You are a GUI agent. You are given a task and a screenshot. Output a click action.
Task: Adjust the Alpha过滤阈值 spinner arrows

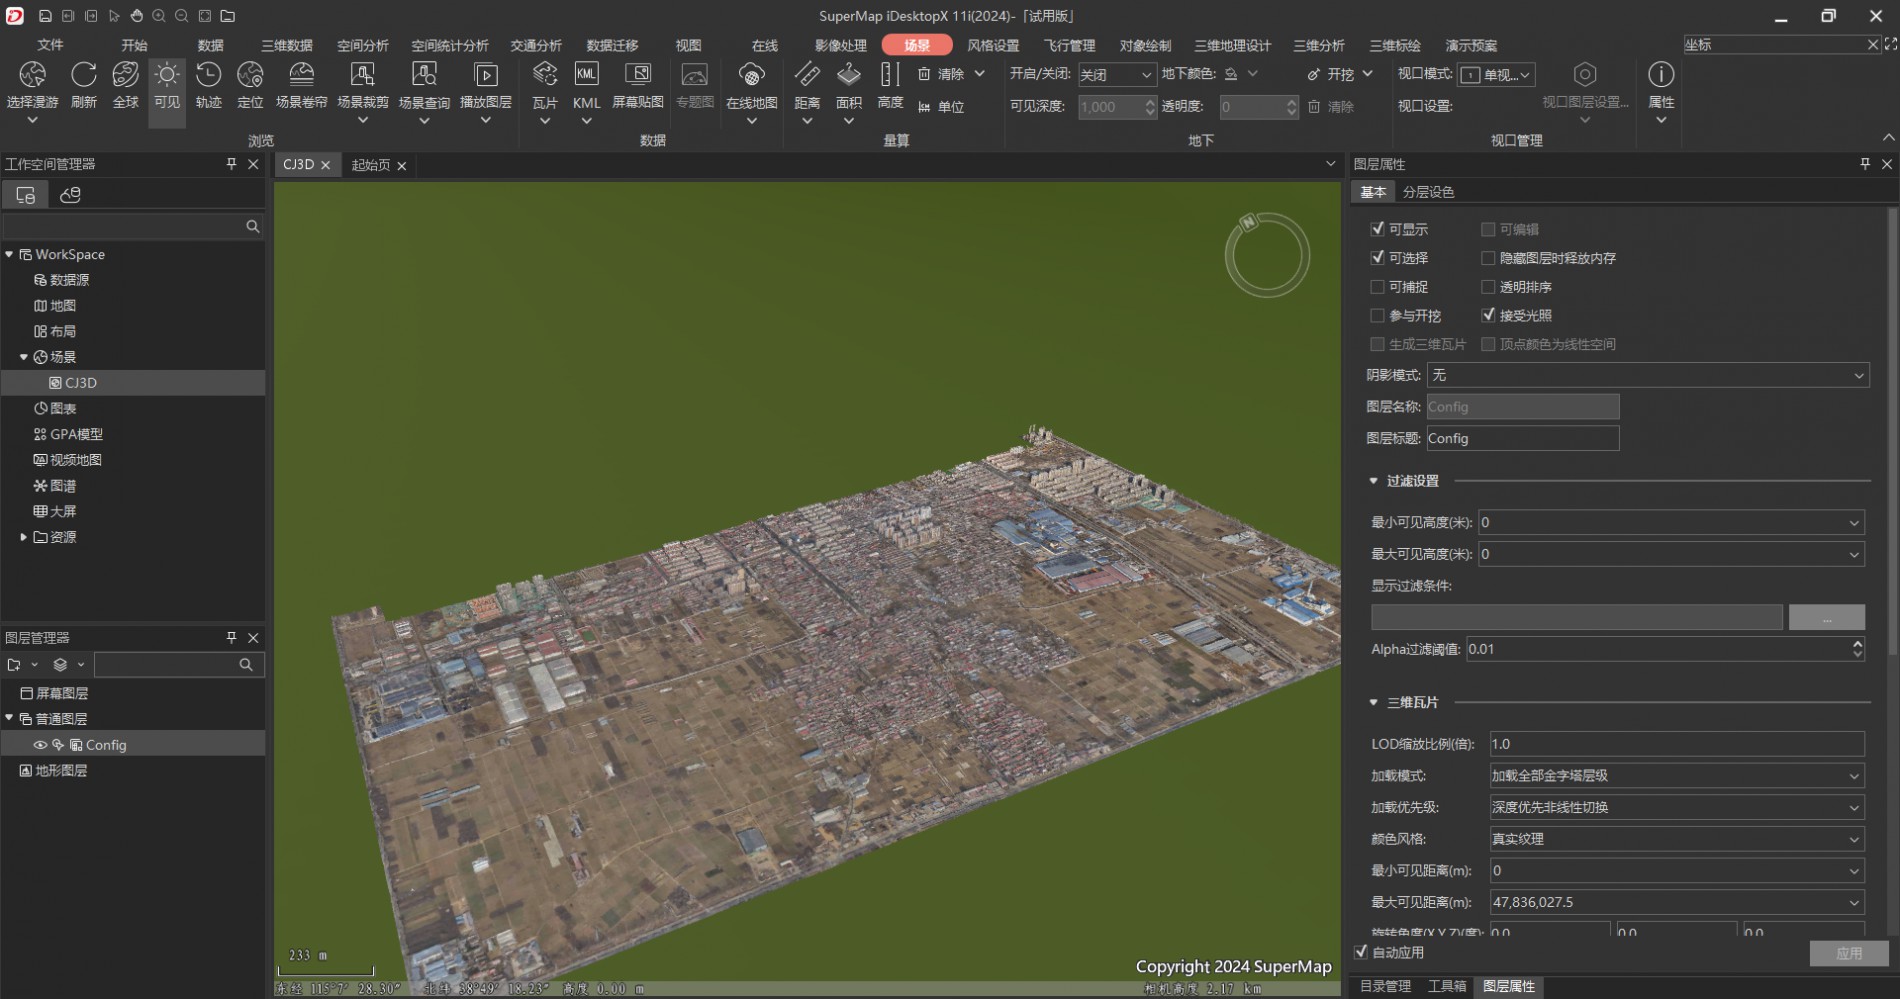[1858, 649]
